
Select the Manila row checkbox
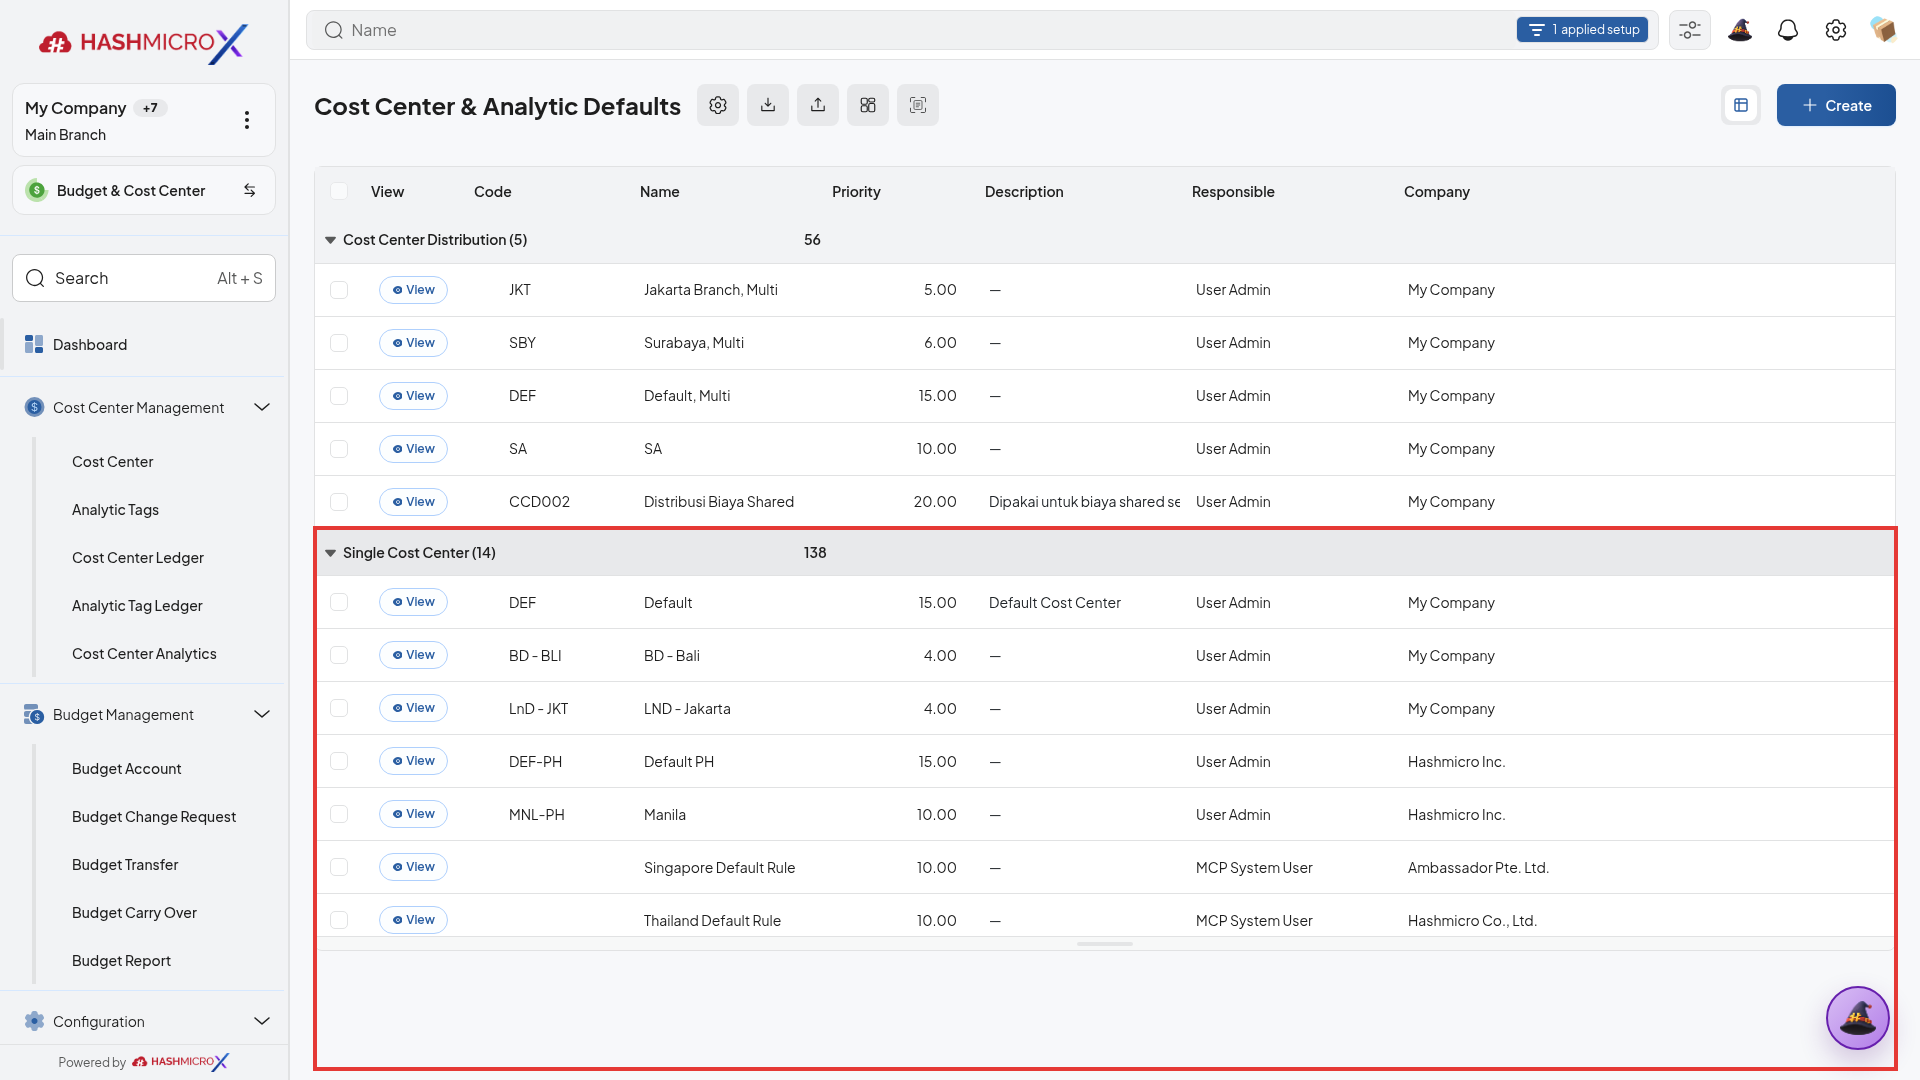tap(339, 814)
